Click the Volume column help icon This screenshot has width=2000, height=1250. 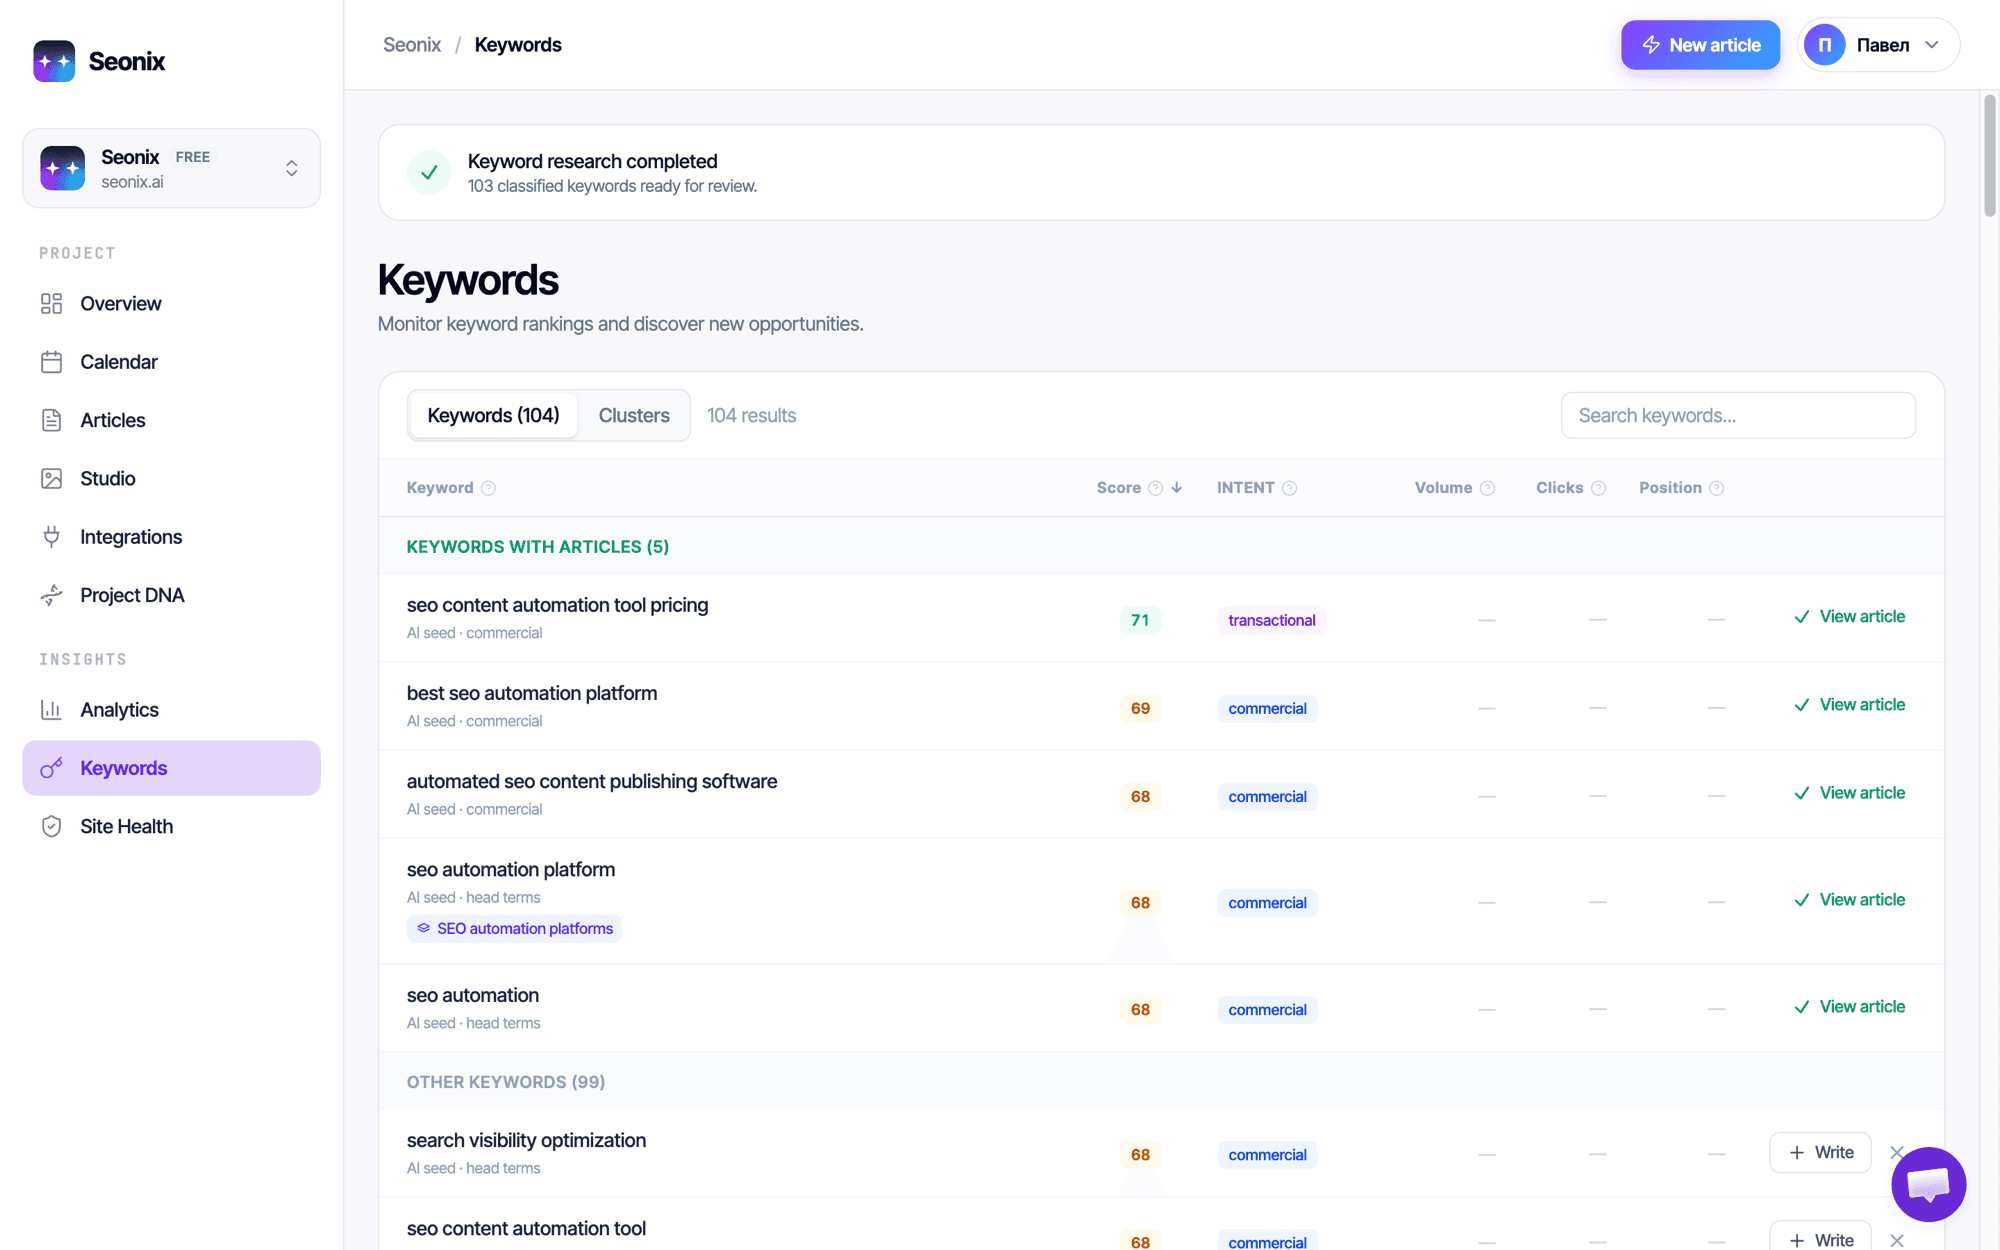1487,488
